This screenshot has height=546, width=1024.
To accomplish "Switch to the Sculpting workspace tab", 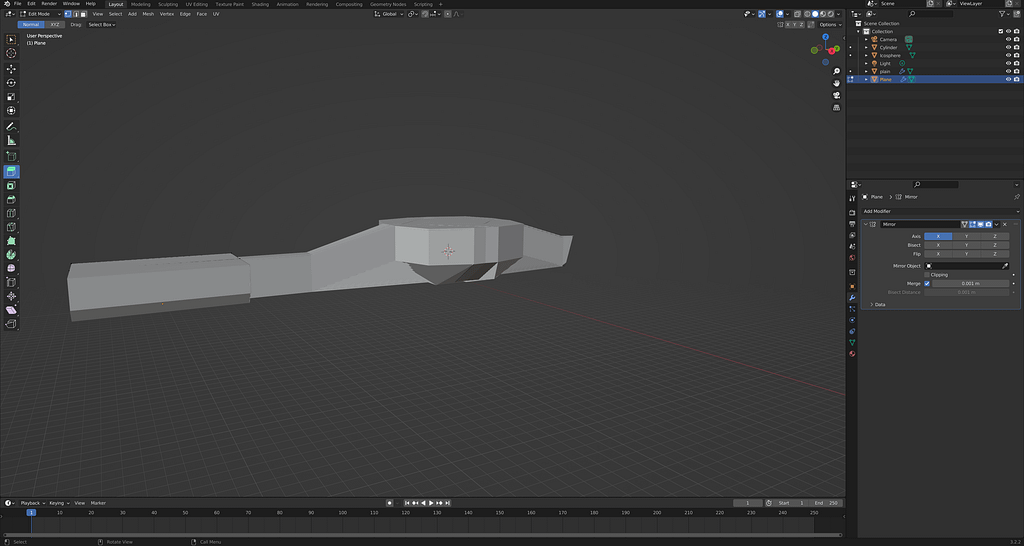I will (168, 4).
